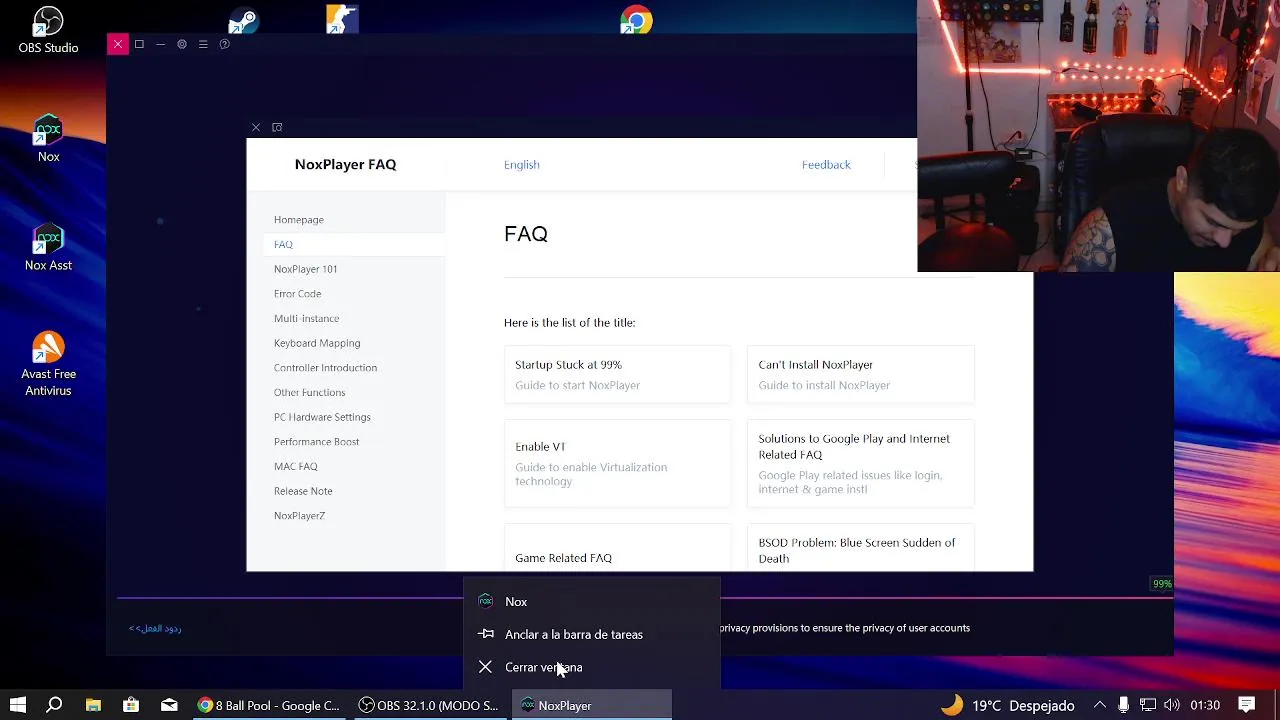The width and height of the screenshot is (1280, 720).
Task: Open the Nox hamburger menu icon
Action: coord(203,44)
